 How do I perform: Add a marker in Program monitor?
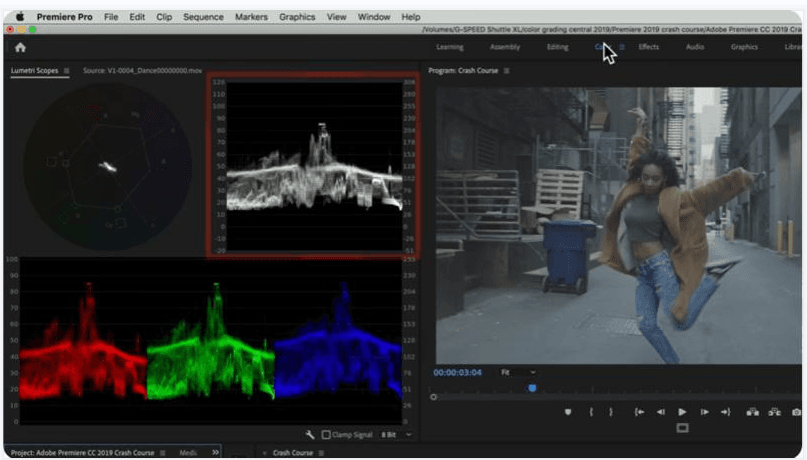[568, 412]
